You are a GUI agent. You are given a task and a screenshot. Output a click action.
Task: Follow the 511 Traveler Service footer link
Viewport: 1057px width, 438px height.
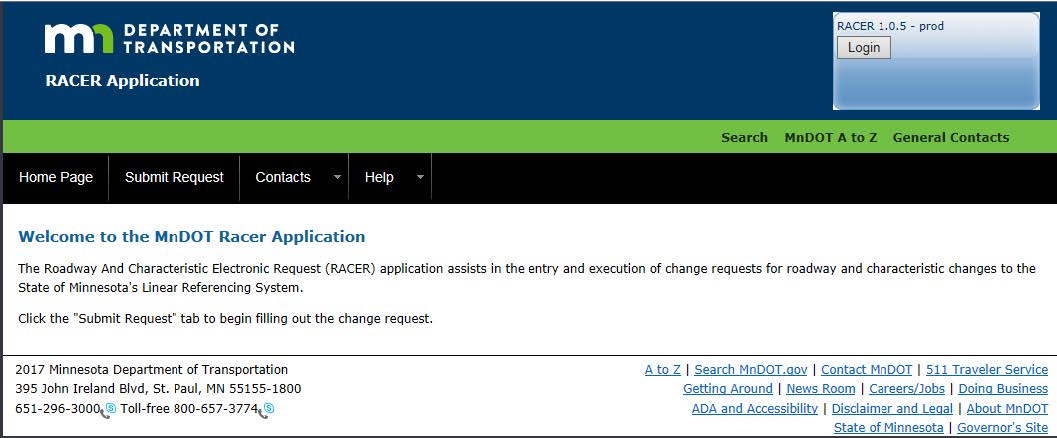coord(986,370)
